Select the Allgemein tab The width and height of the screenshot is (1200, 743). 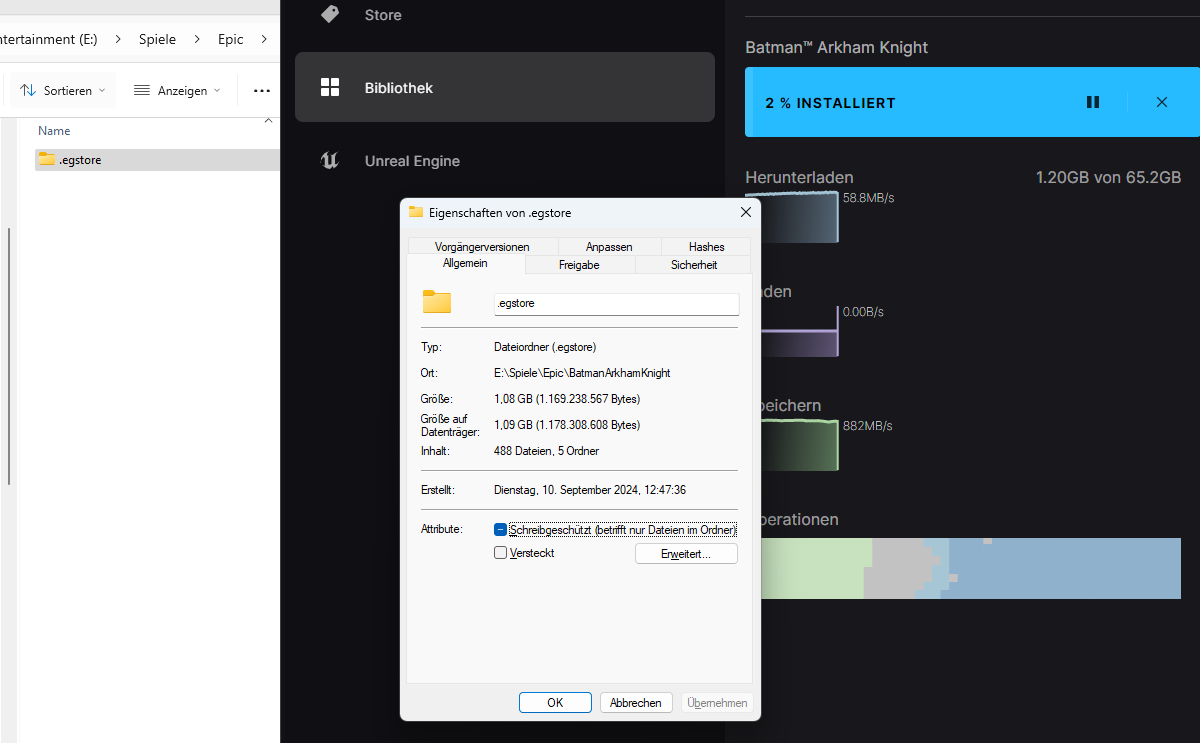(x=465, y=264)
